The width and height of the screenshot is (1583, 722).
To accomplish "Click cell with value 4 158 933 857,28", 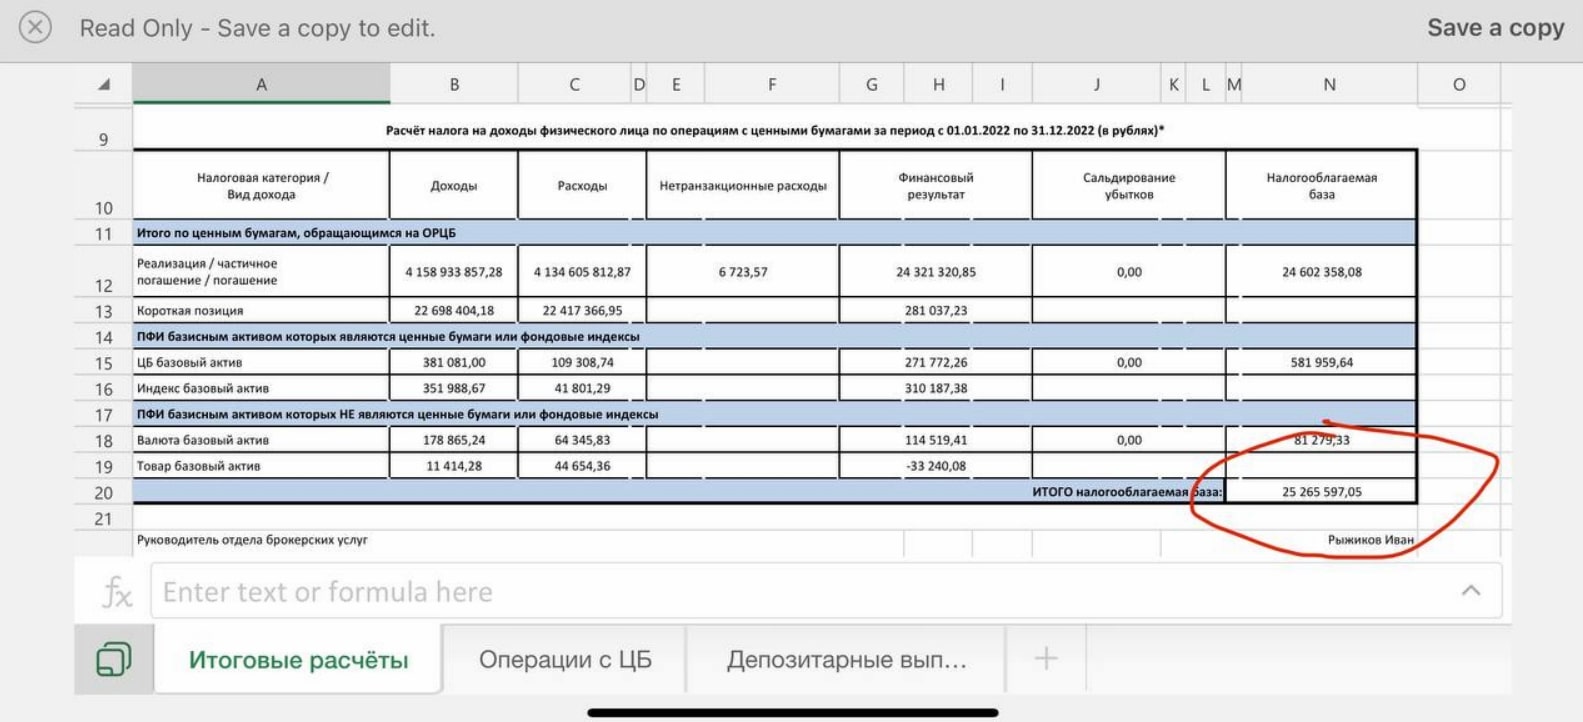I will pos(454,272).
